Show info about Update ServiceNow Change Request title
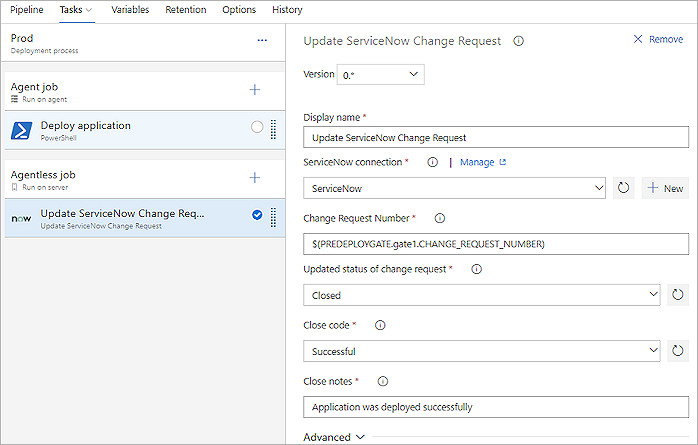Image resolution: width=698 pixels, height=445 pixels. click(x=518, y=41)
